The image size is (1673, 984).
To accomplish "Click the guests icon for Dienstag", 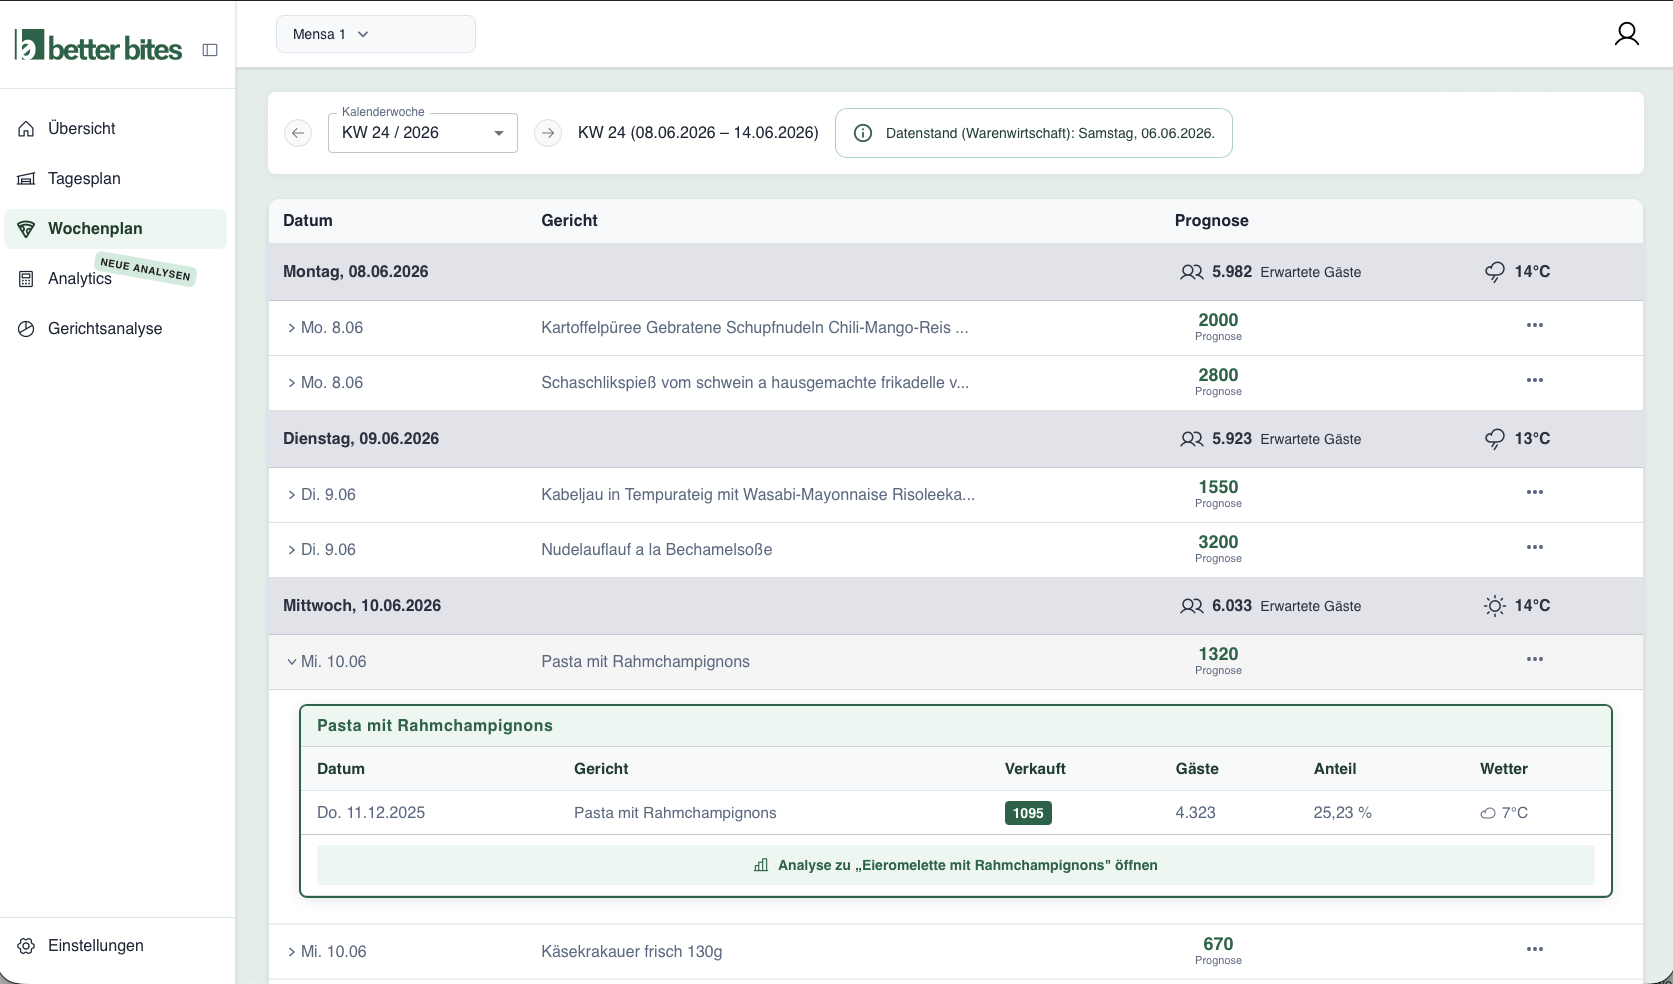I will (1192, 439).
